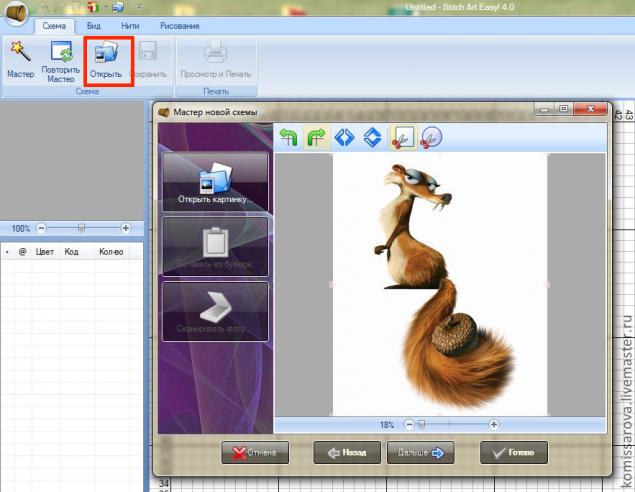635x492 pixels.
Task: Open the round application menu orb
Action: tap(16, 13)
